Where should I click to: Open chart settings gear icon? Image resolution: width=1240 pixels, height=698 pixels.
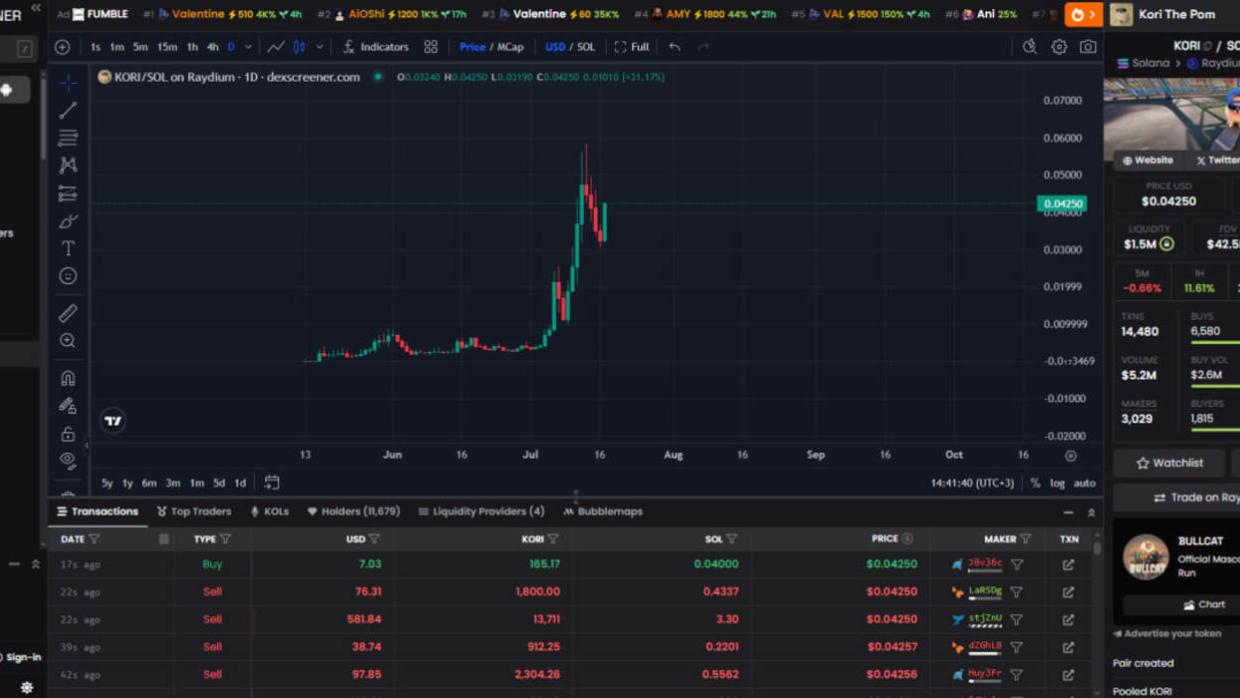click(1059, 47)
